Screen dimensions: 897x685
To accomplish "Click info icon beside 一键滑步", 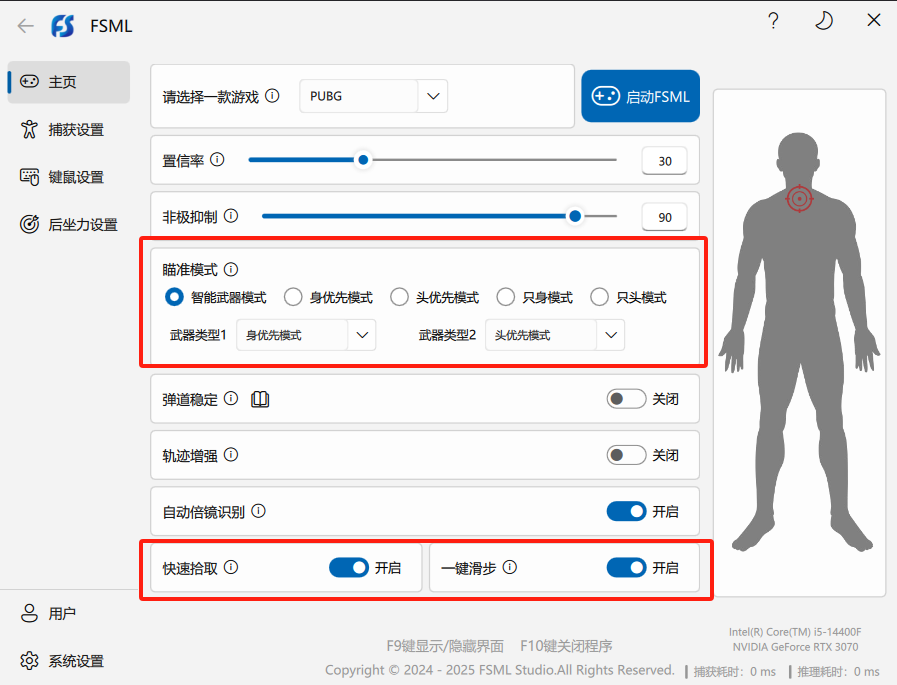I will 509,567.
